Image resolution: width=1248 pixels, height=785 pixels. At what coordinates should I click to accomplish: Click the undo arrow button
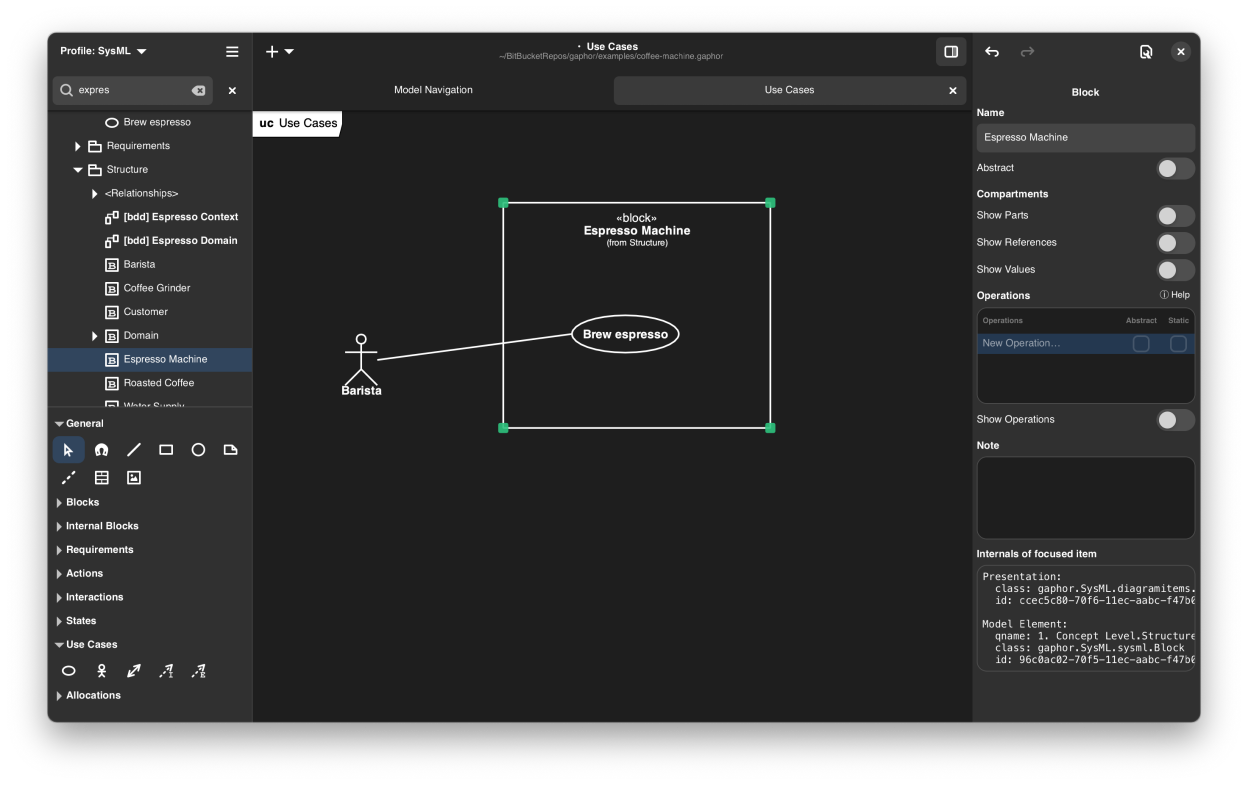[x=992, y=52]
